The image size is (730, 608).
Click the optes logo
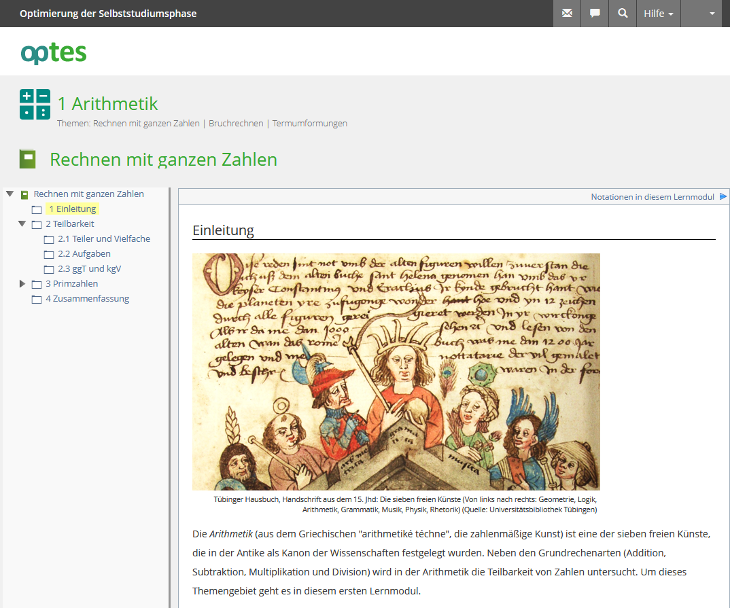point(54,53)
